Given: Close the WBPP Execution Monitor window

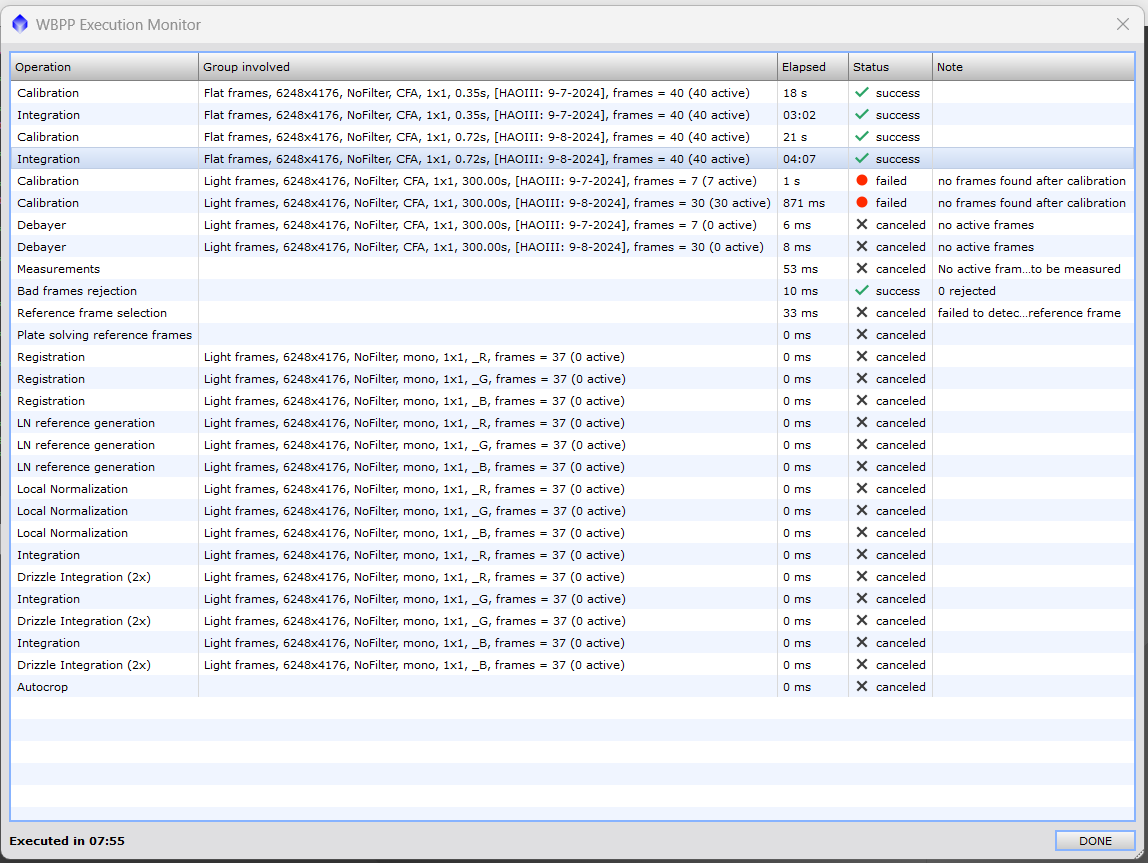Looking at the screenshot, I should coord(1122,24).
